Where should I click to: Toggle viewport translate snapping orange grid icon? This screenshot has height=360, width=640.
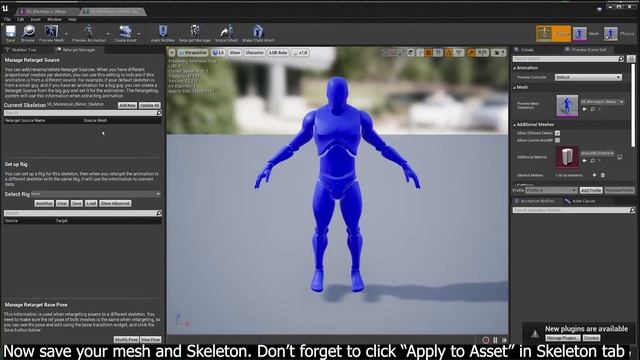point(428,53)
